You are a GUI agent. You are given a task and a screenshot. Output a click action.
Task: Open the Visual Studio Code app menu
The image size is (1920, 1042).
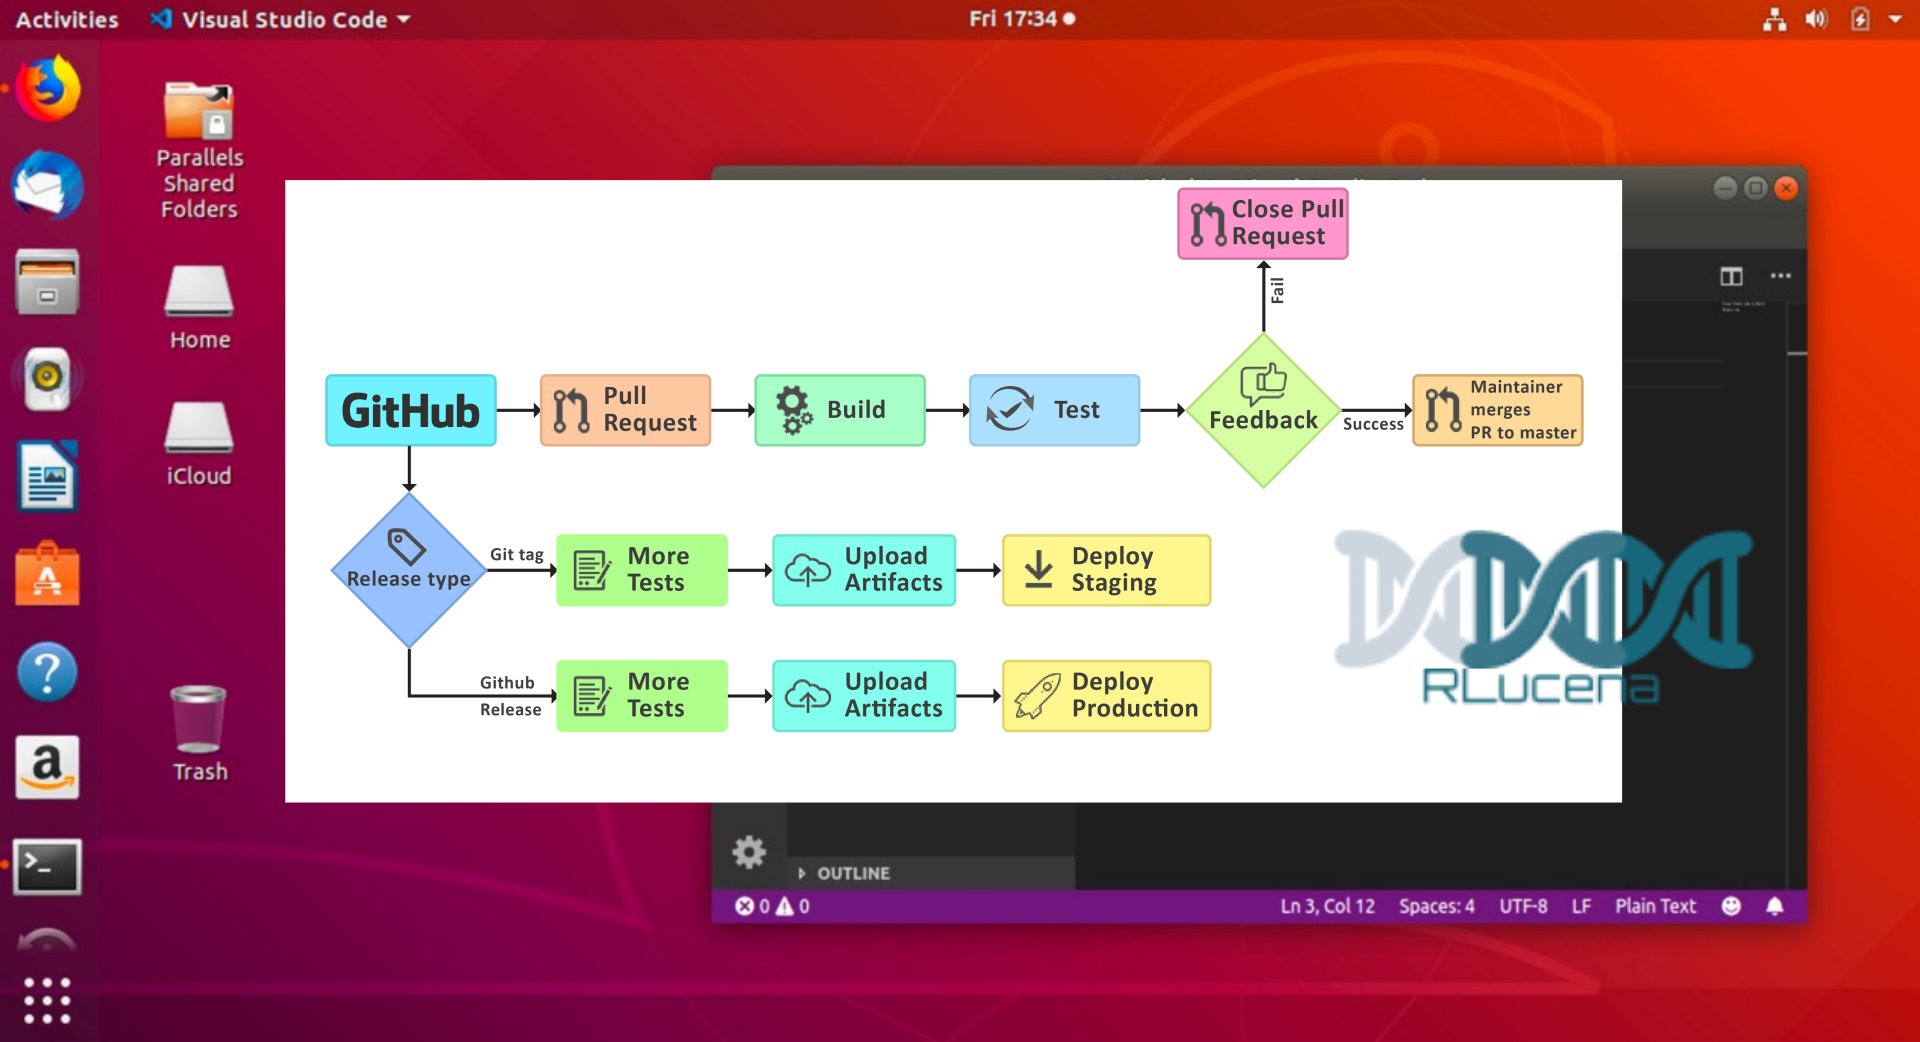(x=281, y=19)
